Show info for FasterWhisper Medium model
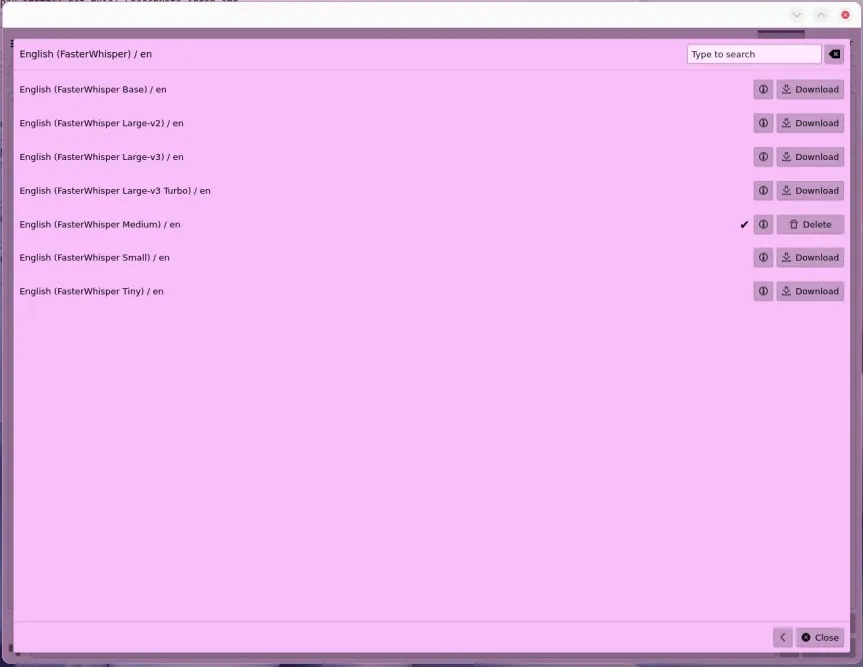The image size is (863, 667). pos(763,225)
